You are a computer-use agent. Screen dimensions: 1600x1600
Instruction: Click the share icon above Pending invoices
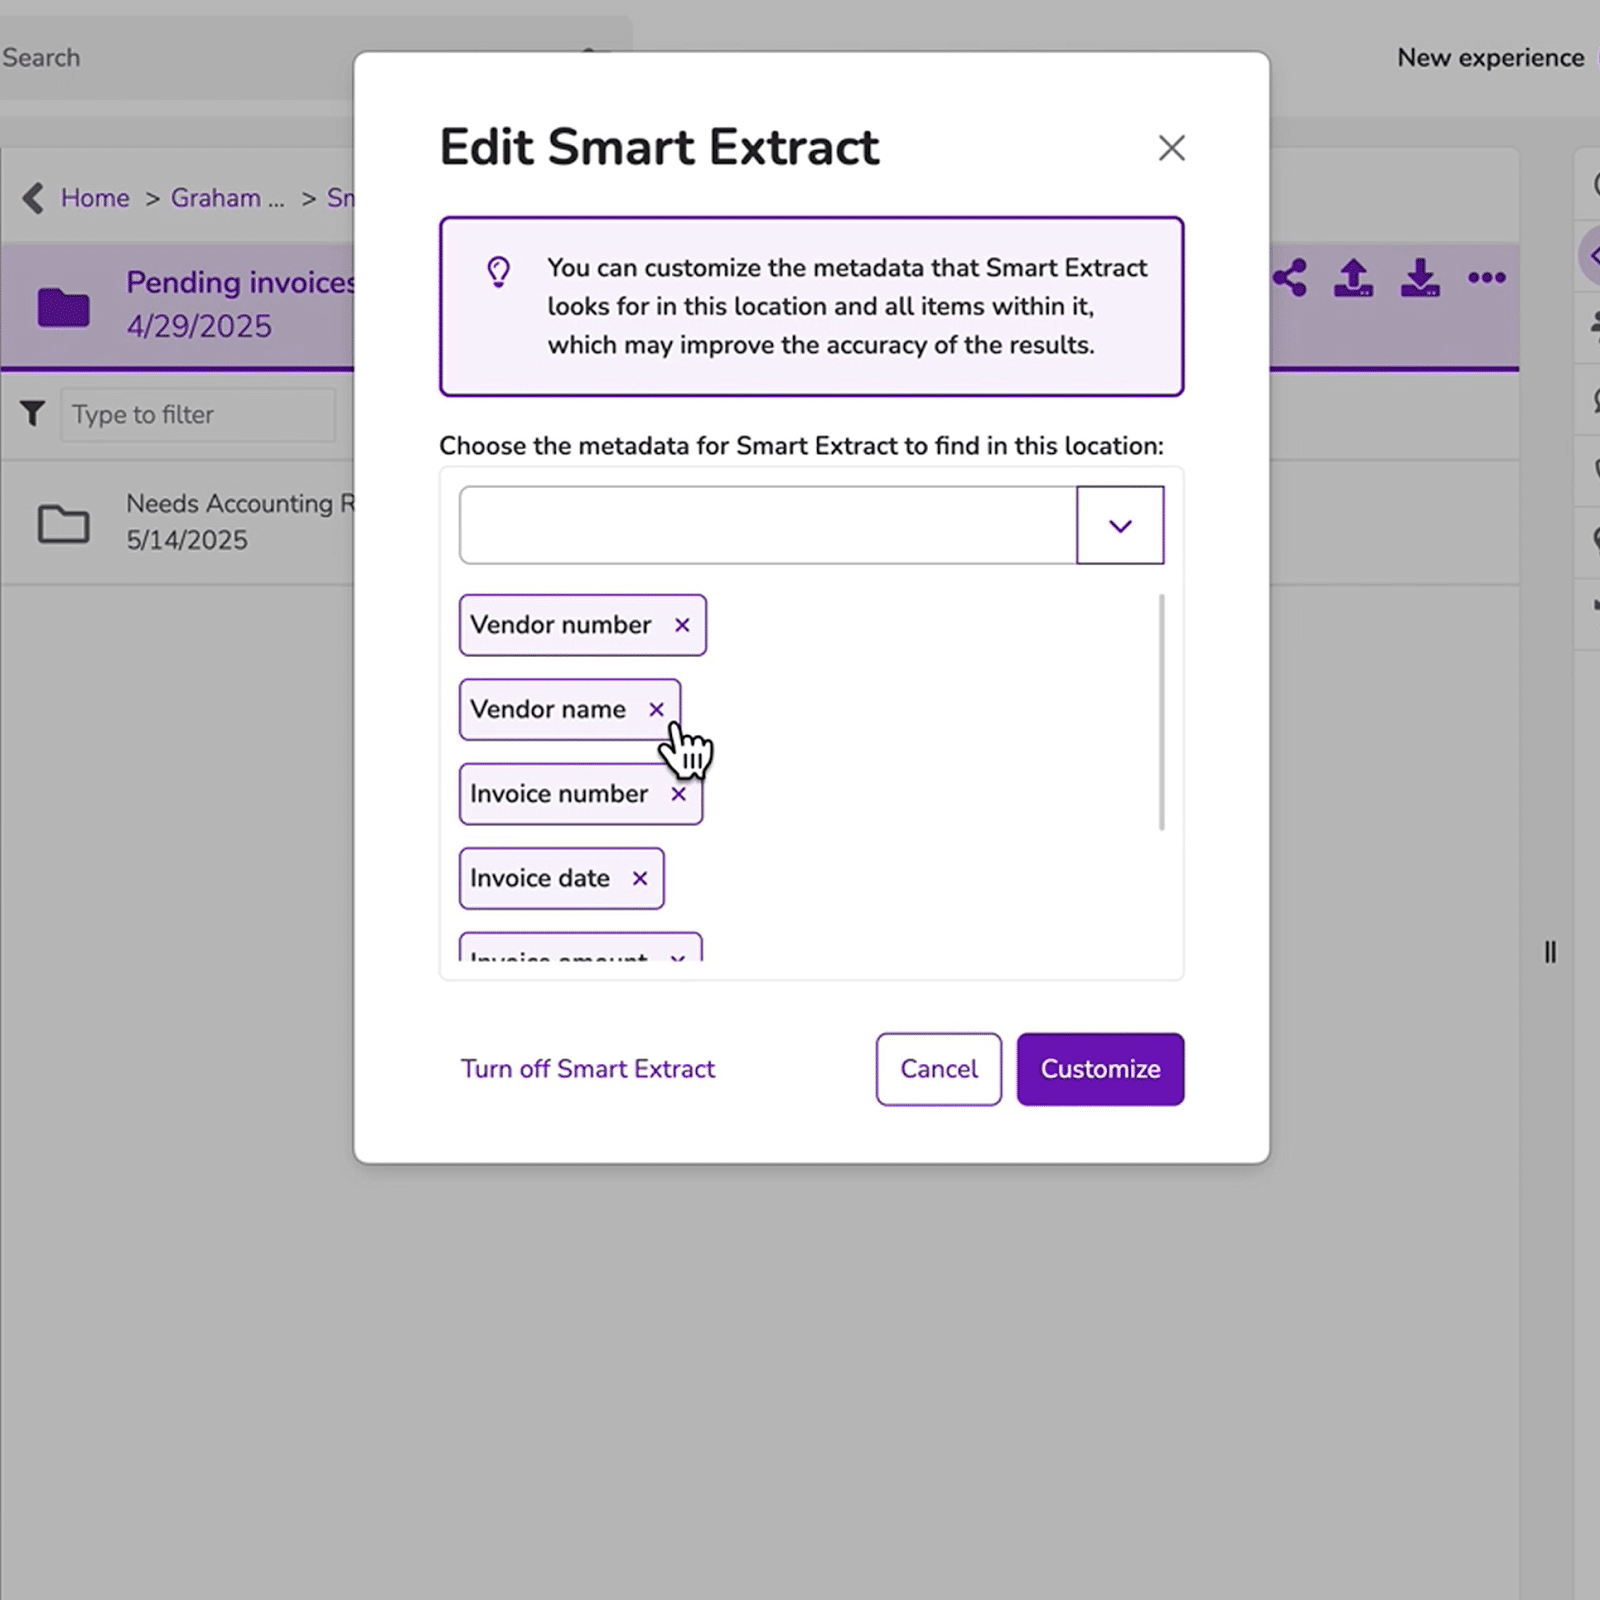click(x=1291, y=279)
